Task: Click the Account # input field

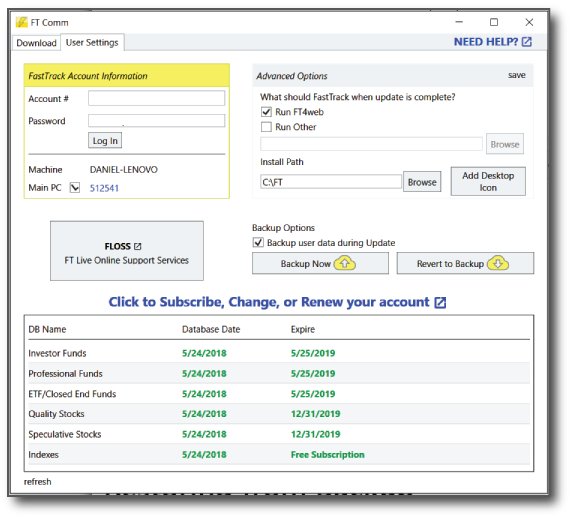Action: click(x=157, y=98)
